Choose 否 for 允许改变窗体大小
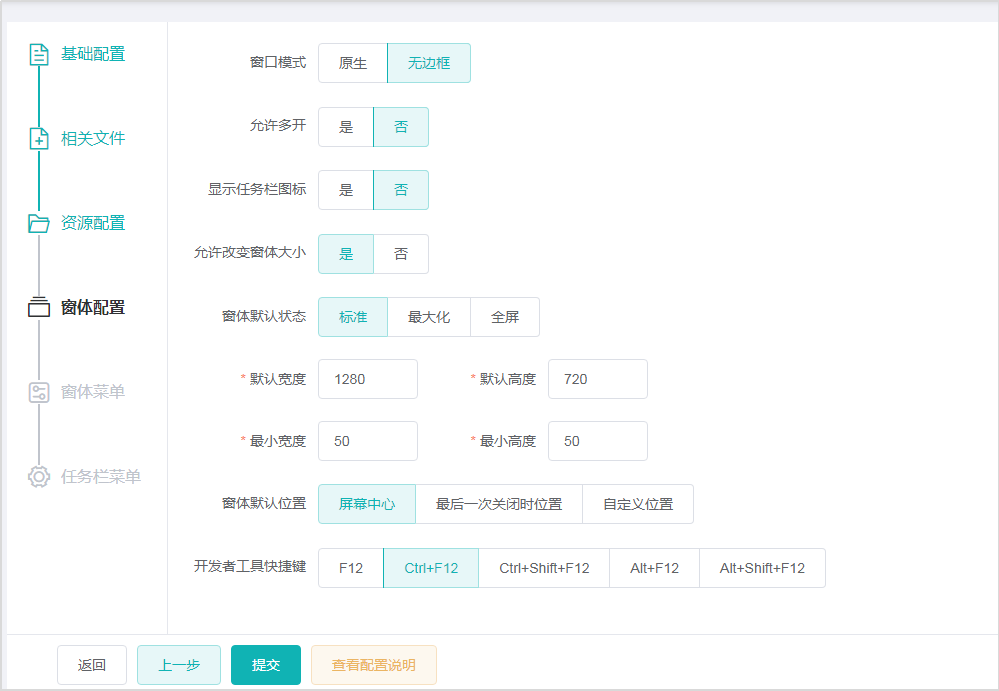 pos(401,254)
